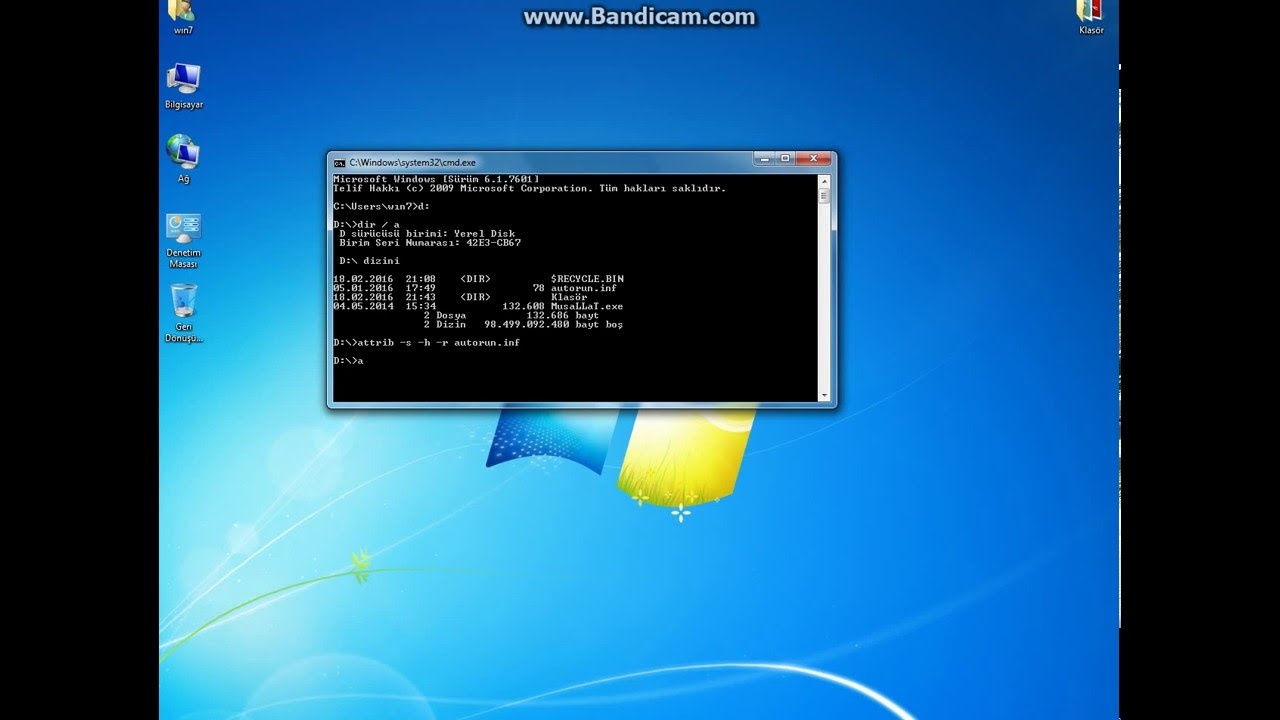Click the '$RECYCLE.BIN' directory entry
Viewport: 1280px width, 720px height.
479,279
